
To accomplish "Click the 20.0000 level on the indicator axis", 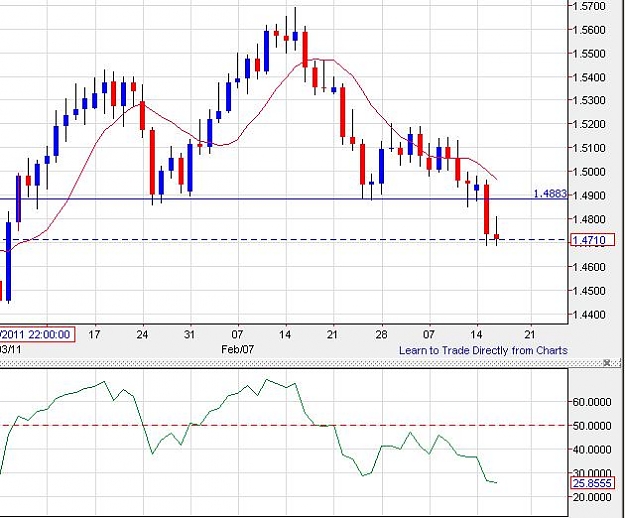I will coord(592,497).
